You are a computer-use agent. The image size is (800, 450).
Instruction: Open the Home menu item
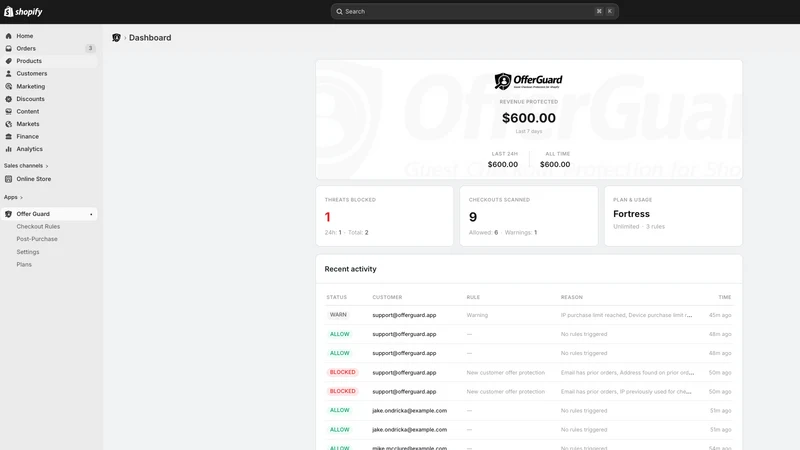click(x=48, y=36)
